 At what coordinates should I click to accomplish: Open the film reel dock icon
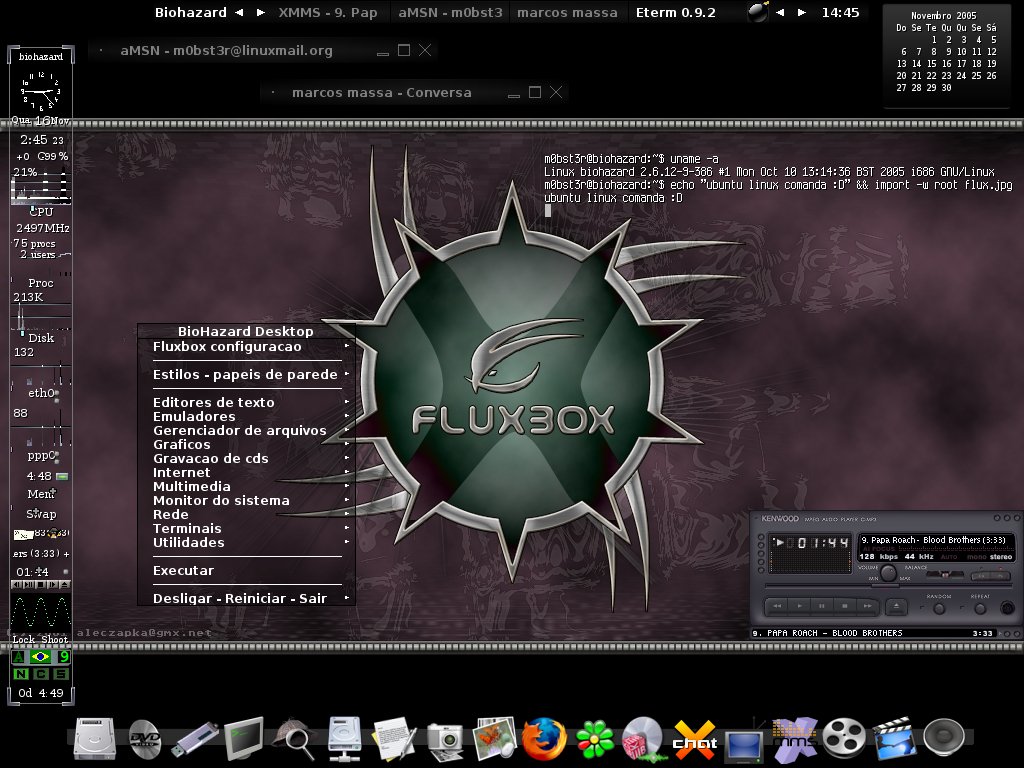844,739
